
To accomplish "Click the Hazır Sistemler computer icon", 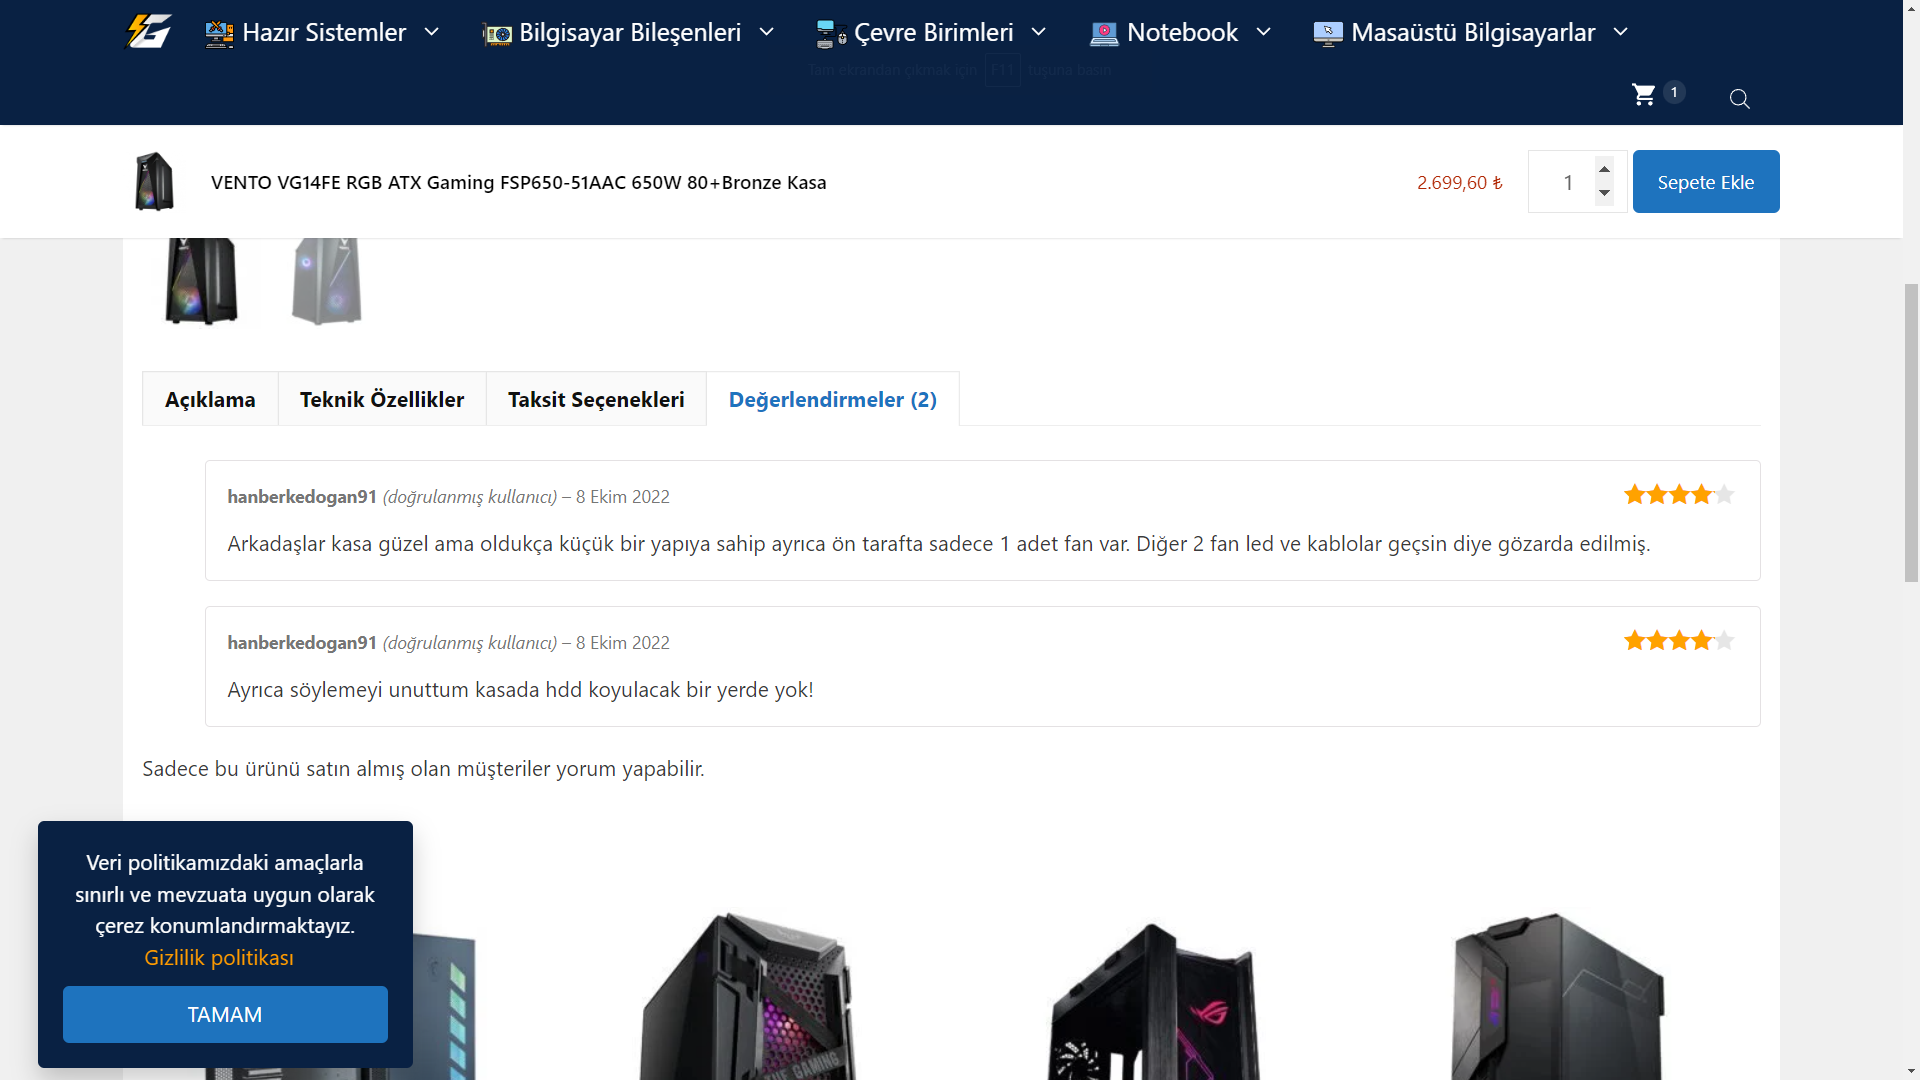I will [x=219, y=34].
